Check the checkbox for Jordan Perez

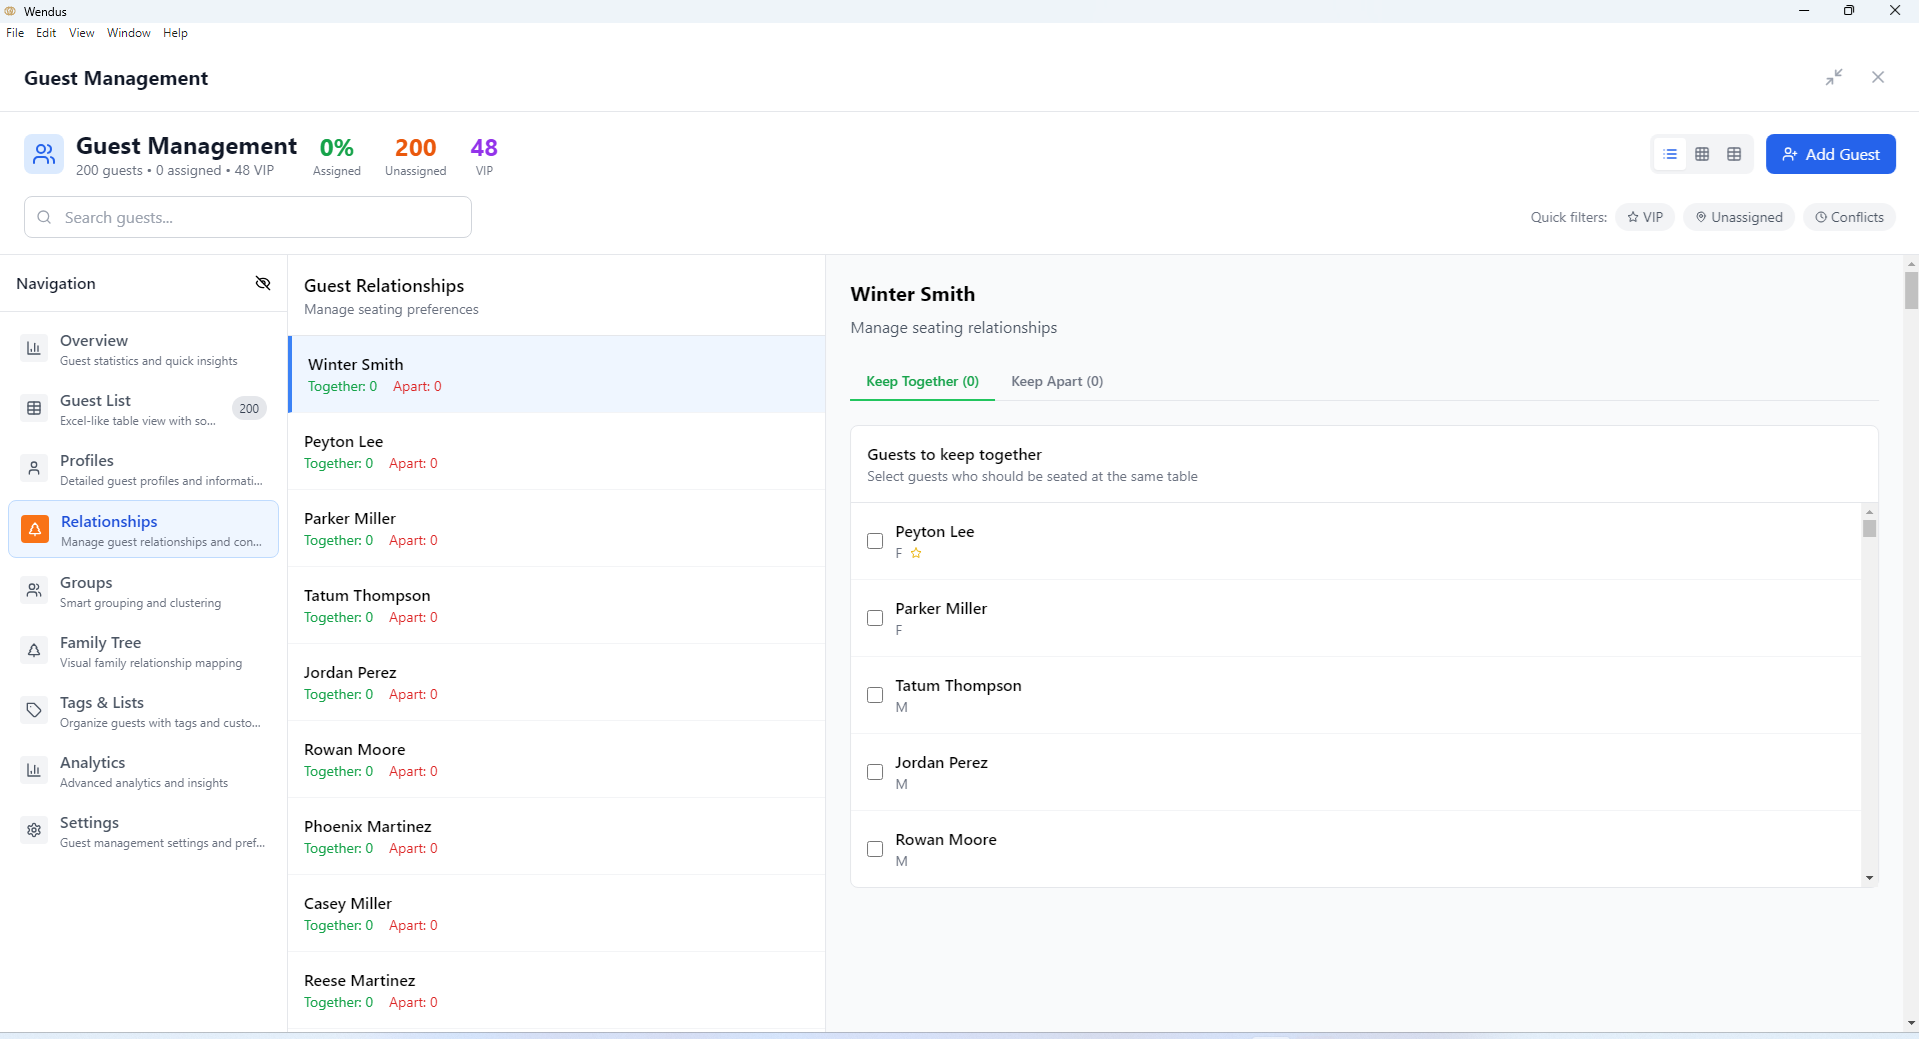[875, 772]
